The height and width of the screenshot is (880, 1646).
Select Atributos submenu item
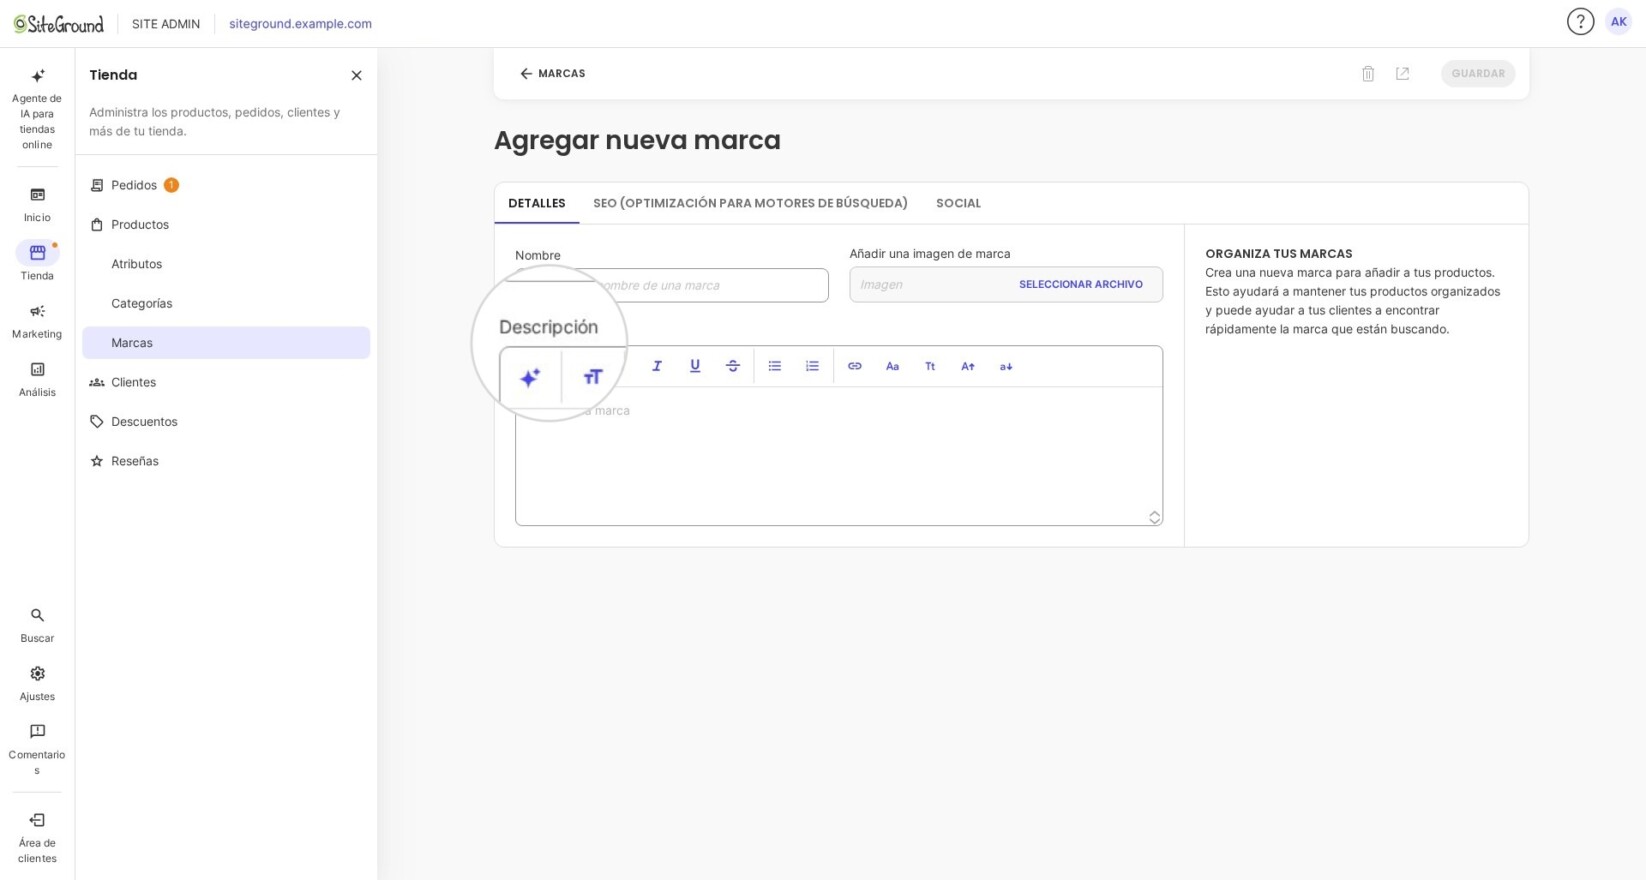[226, 264]
